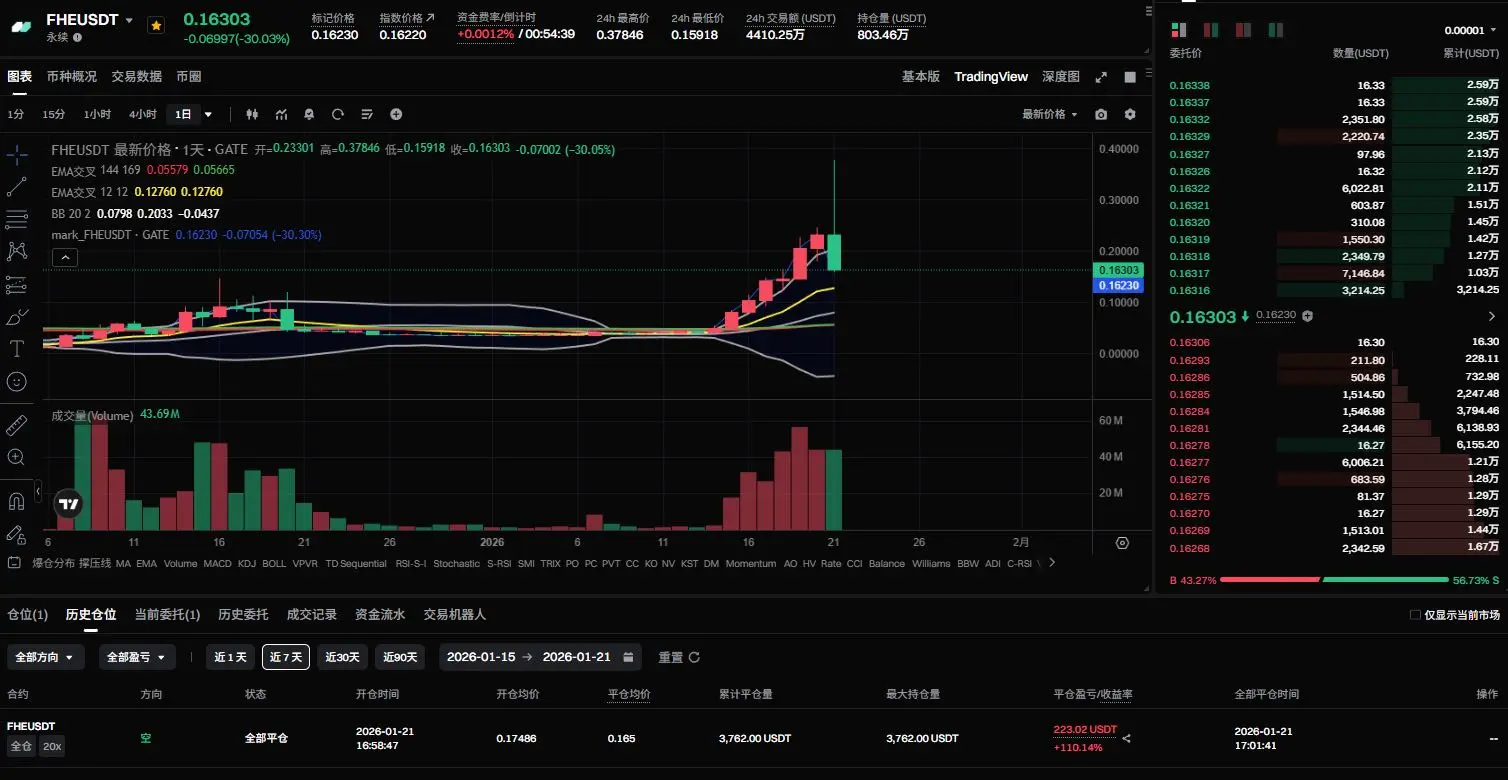Select the 4小时 timeframe

(143, 114)
